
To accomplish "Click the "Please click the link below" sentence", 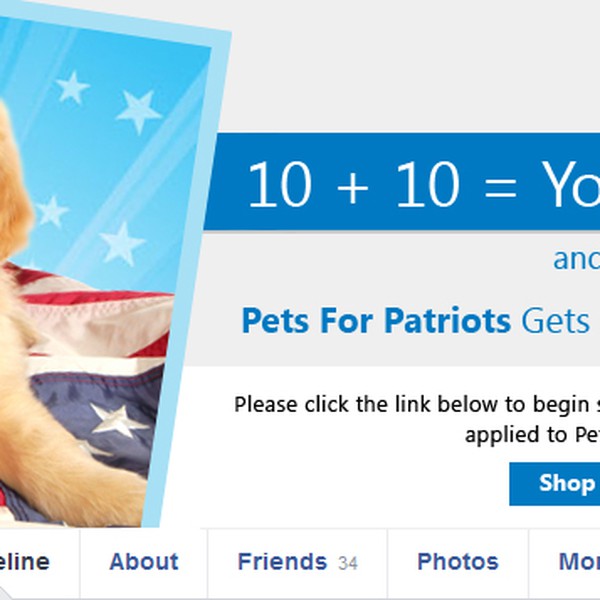I will pos(417,404).
